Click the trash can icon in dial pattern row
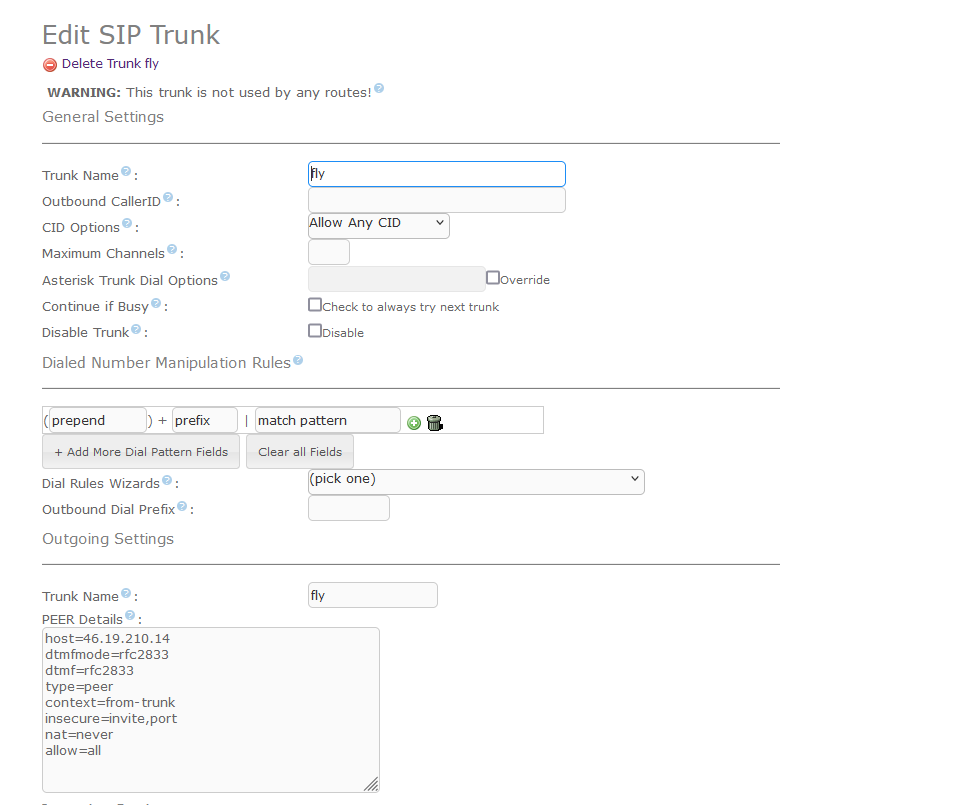This screenshot has width=954, height=805. [434, 423]
